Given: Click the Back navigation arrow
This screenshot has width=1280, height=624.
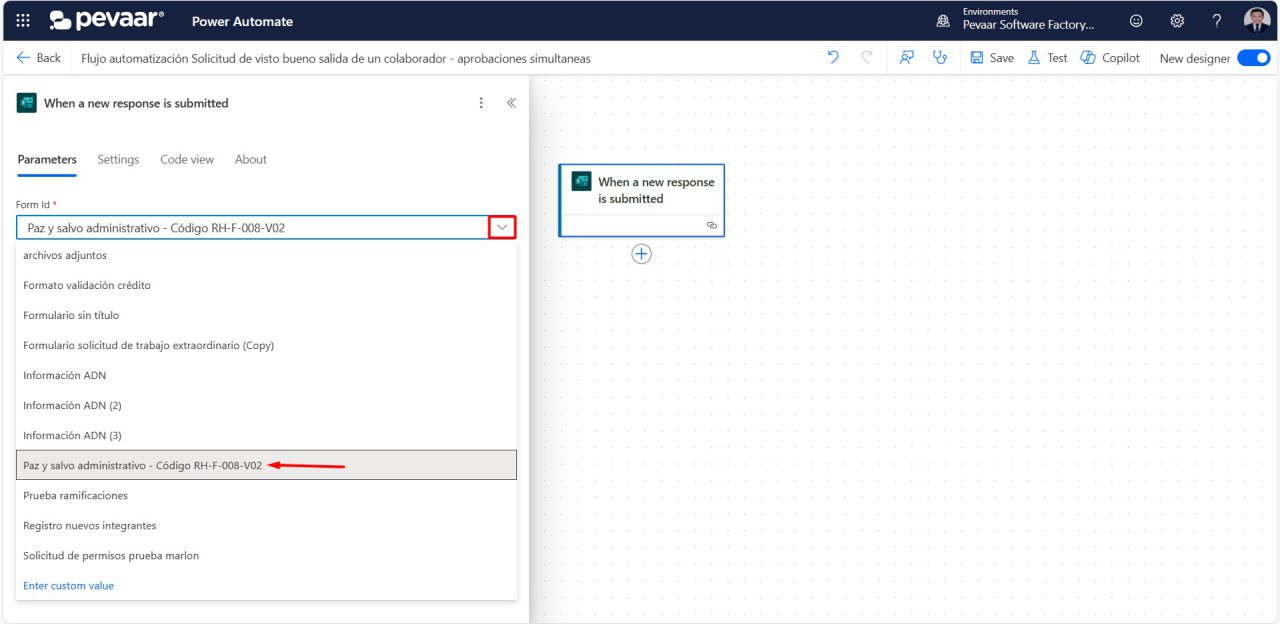Looking at the screenshot, I should coord(20,58).
